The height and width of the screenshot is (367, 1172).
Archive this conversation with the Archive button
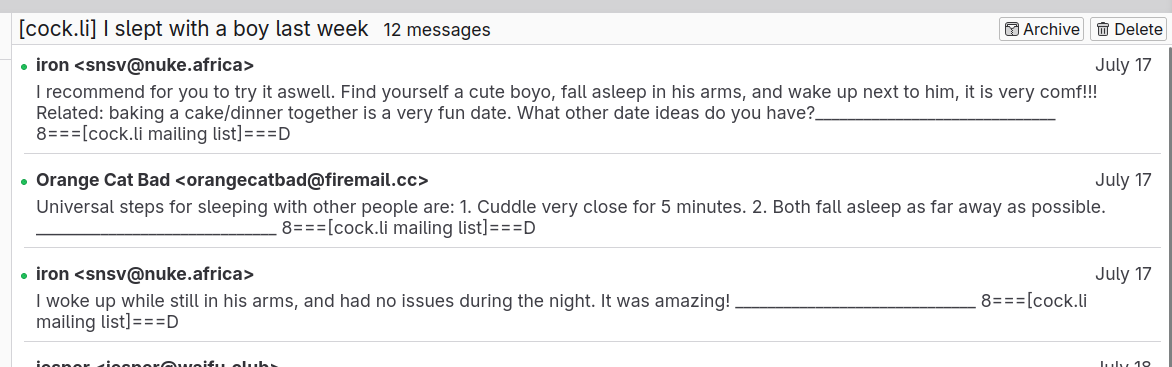(x=1041, y=29)
